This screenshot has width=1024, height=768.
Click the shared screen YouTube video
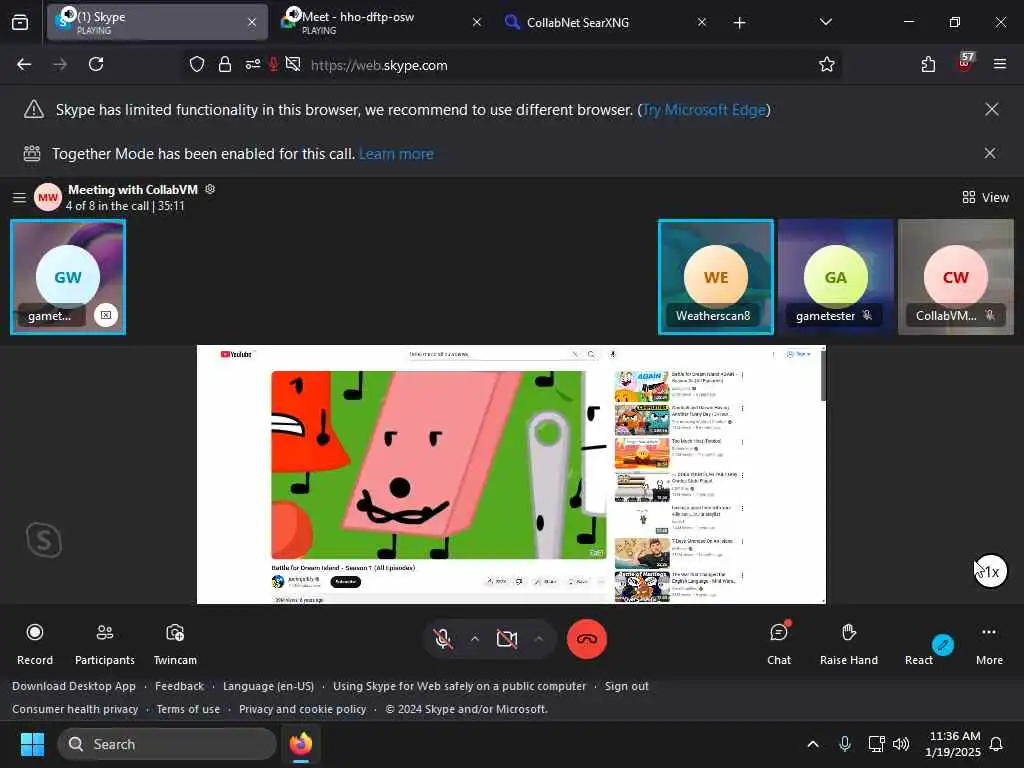pyautogui.click(x=438, y=464)
